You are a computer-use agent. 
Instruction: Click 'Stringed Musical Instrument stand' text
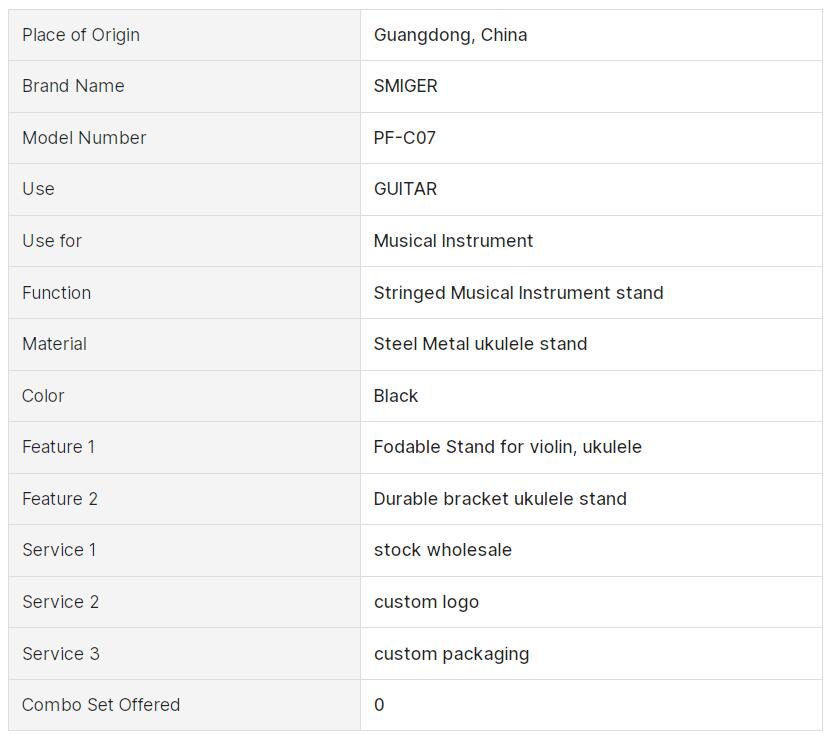pos(518,293)
